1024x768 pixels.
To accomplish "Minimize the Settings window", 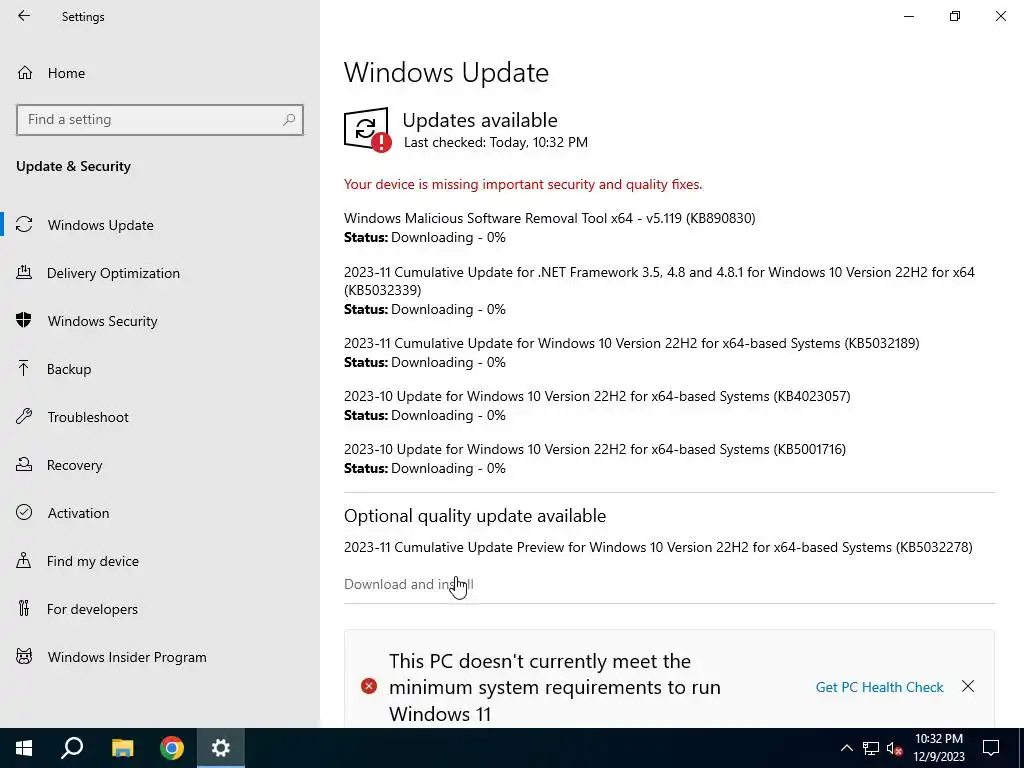I will (x=908, y=16).
